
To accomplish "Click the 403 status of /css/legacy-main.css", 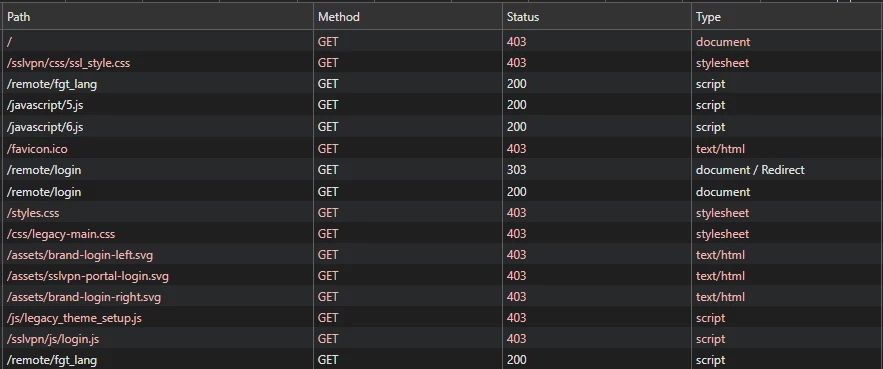I will pyautogui.click(x=516, y=234).
